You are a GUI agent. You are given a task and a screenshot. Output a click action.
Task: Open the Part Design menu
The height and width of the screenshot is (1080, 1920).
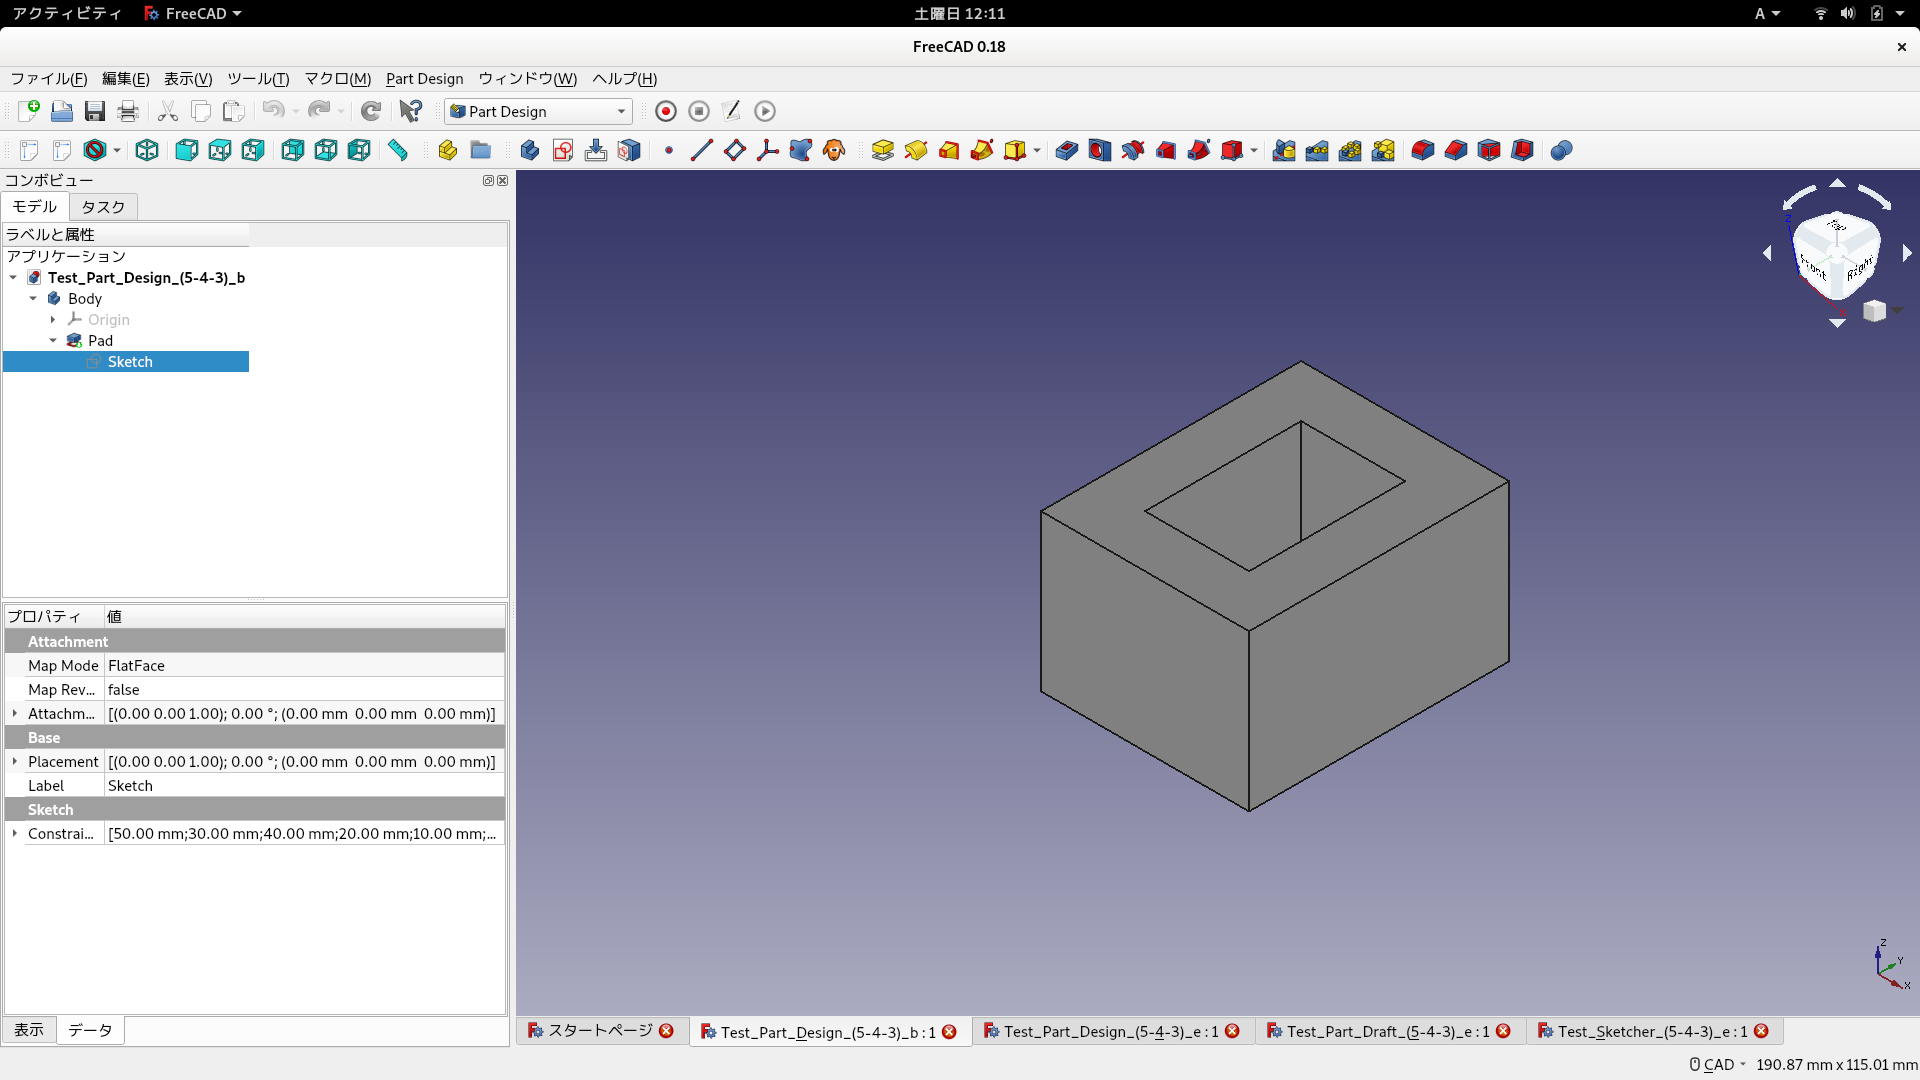[424, 79]
